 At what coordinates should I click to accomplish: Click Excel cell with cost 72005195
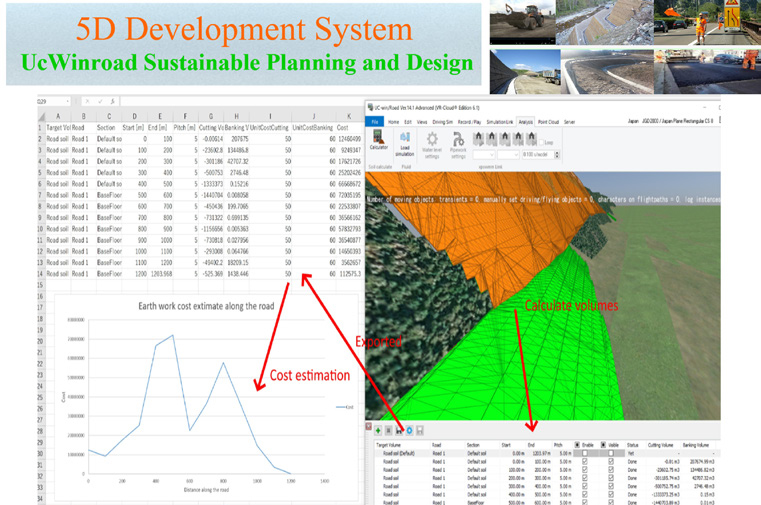pyautogui.click(x=348, y=195)
